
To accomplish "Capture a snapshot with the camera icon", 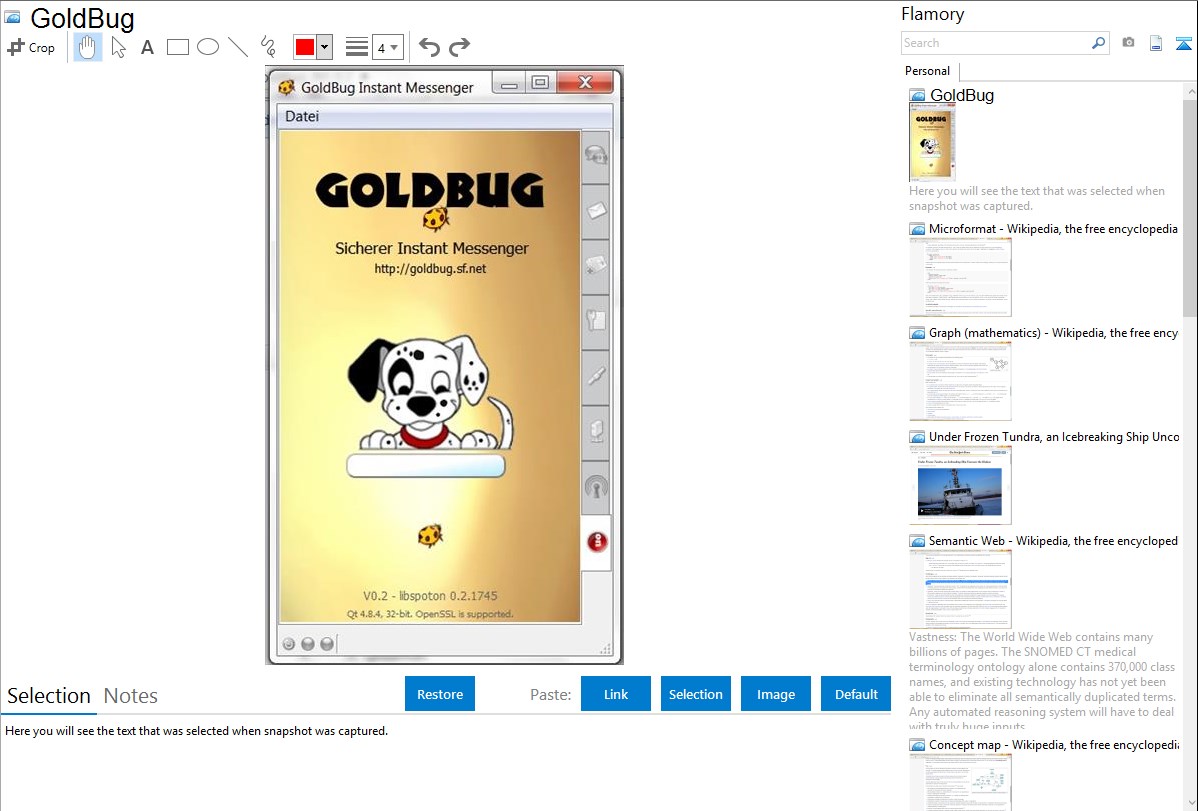I will (1128, 43).
